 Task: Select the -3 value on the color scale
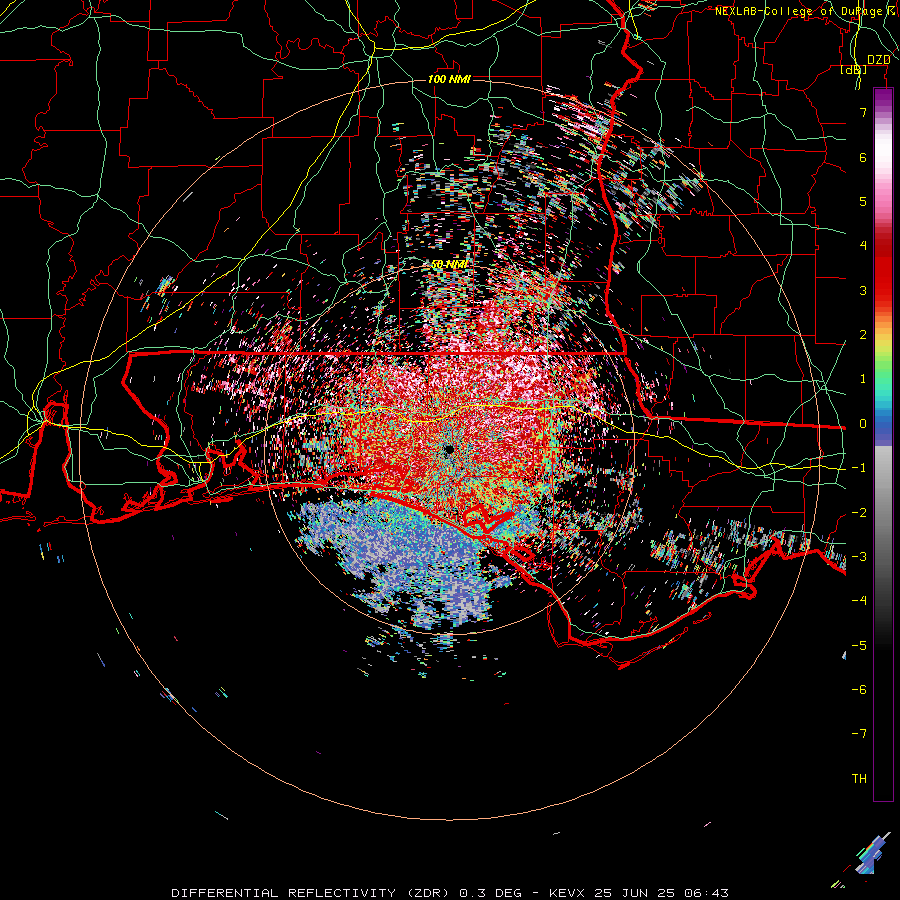click(859, 557)
